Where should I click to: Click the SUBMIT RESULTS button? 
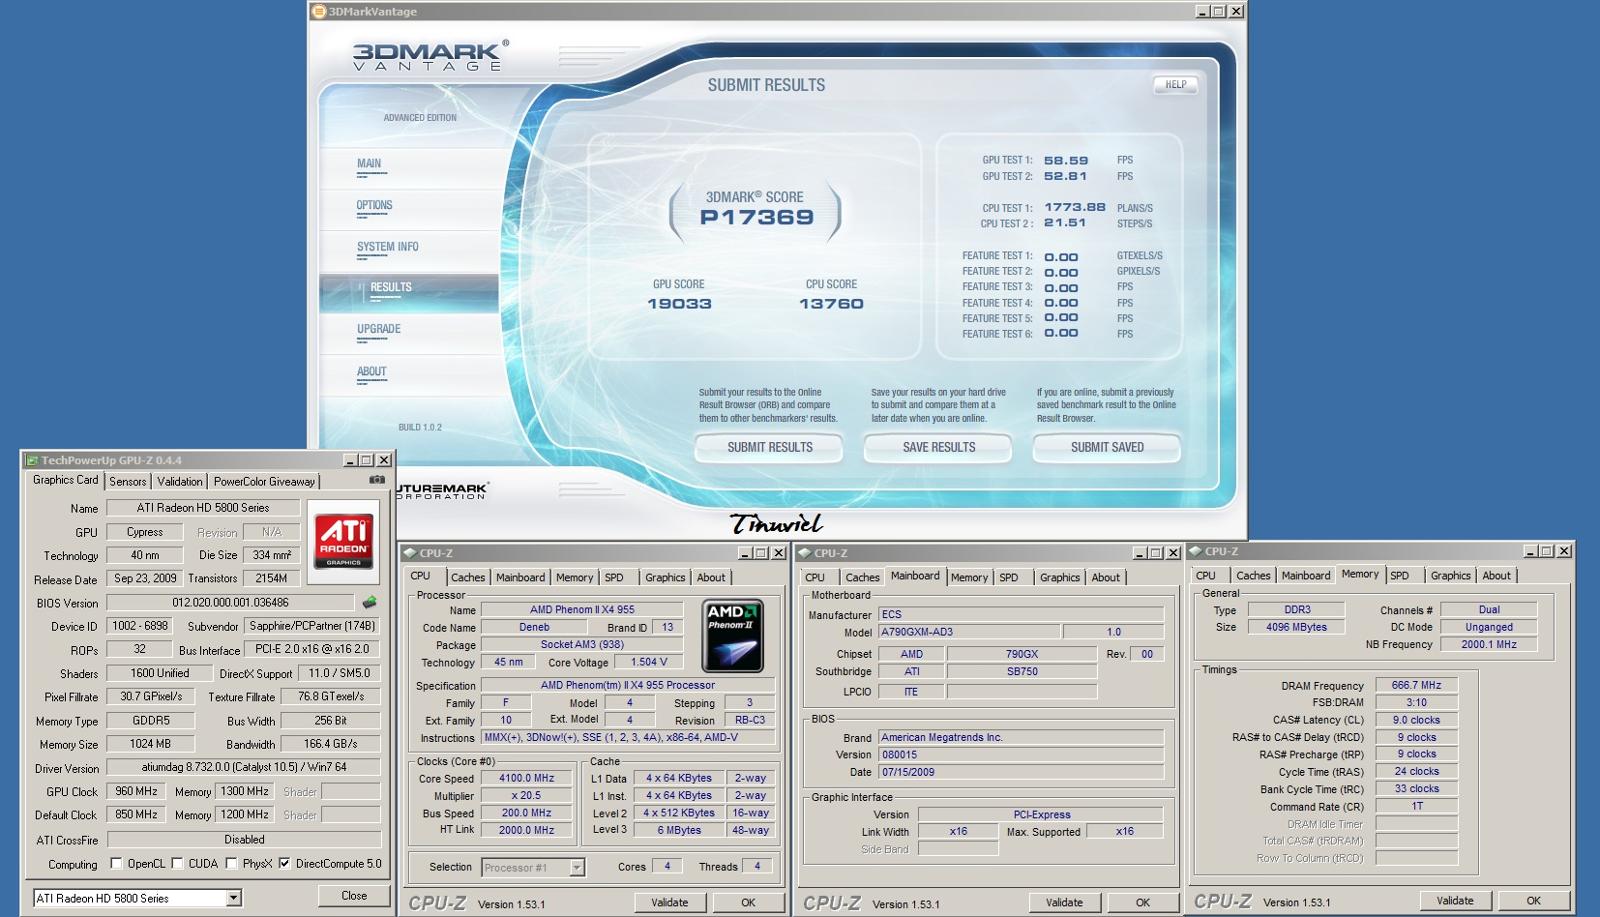[769, 447]
